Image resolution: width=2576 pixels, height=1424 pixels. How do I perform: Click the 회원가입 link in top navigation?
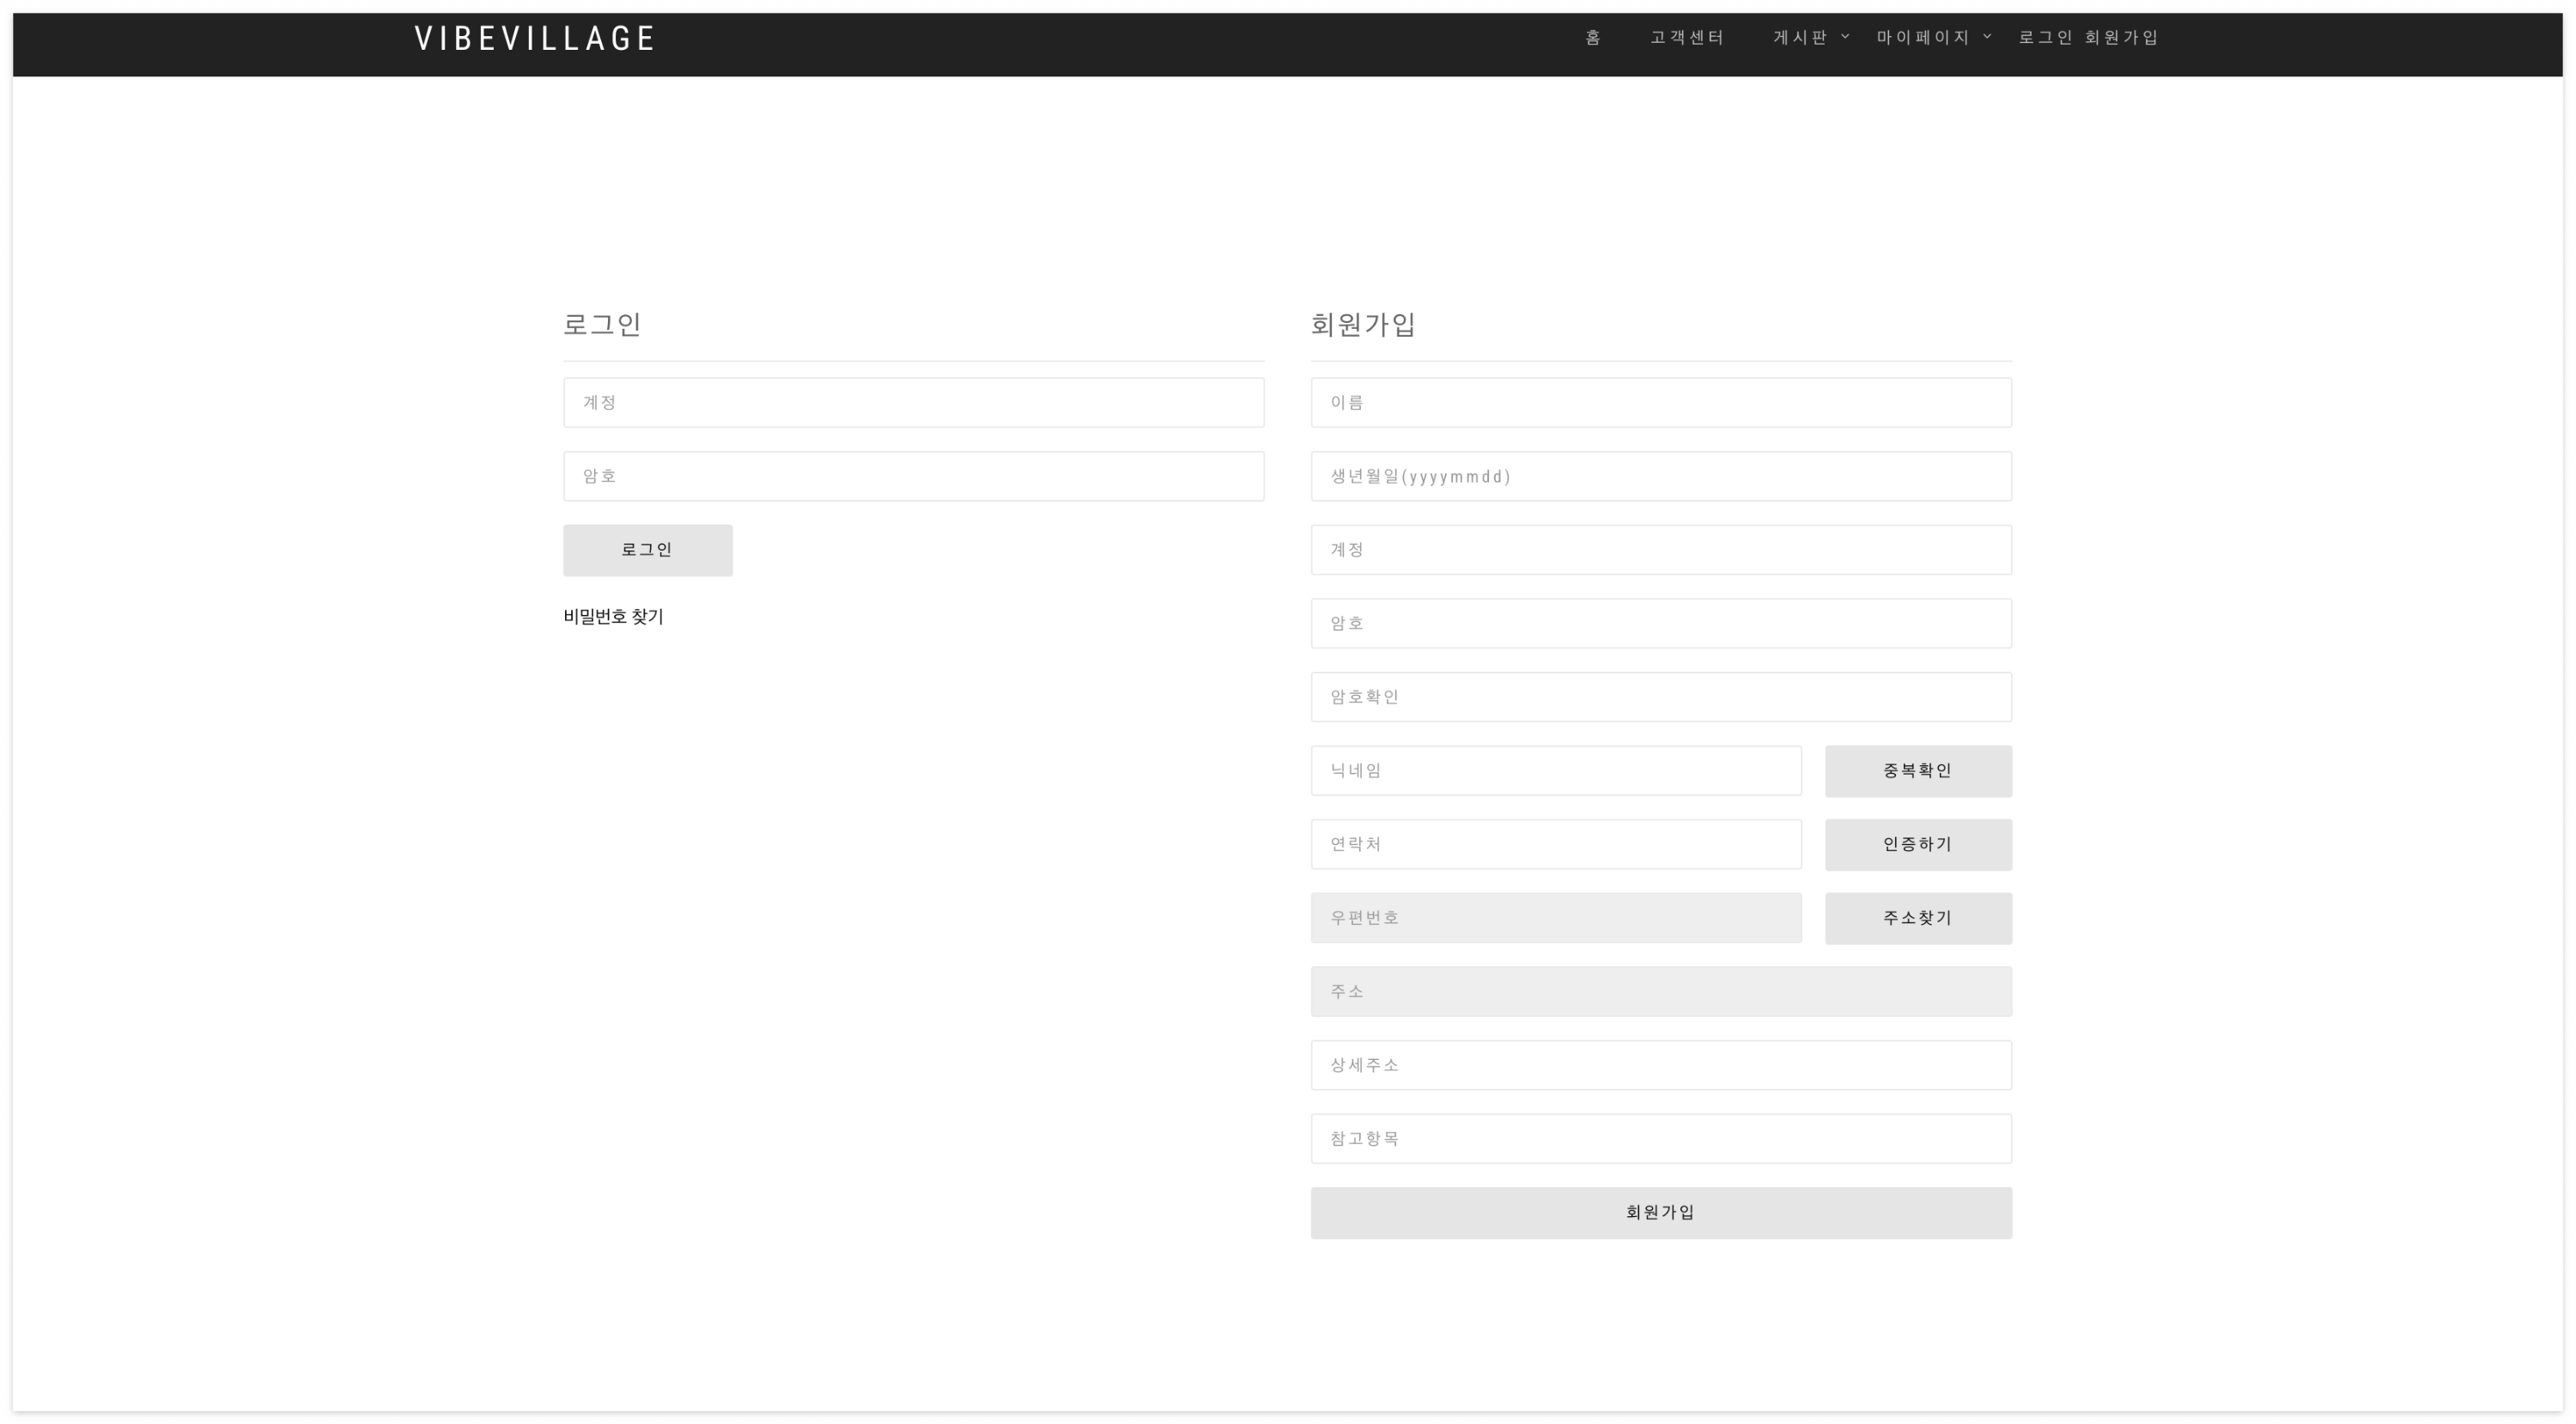[x=2121, y=38]
